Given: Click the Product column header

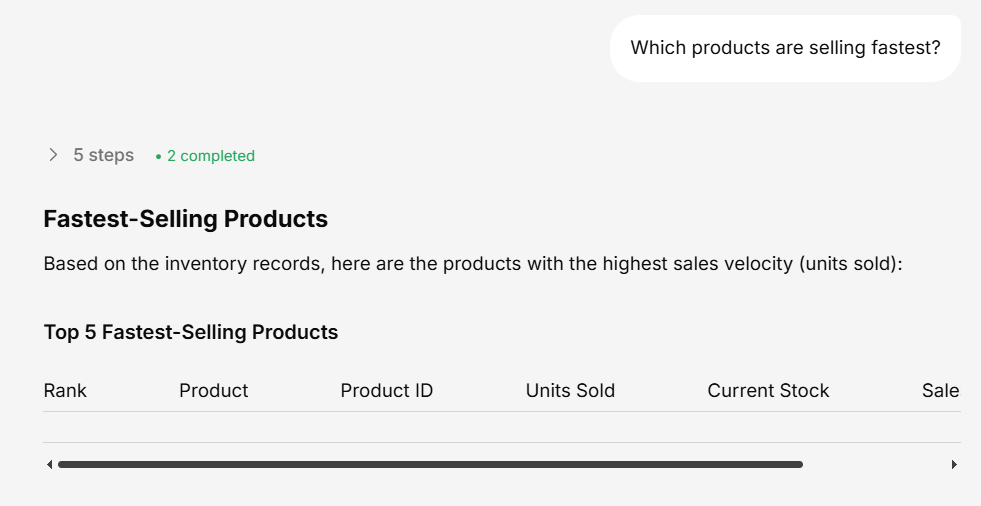Looking at the screenshot, I should point(213,391).
